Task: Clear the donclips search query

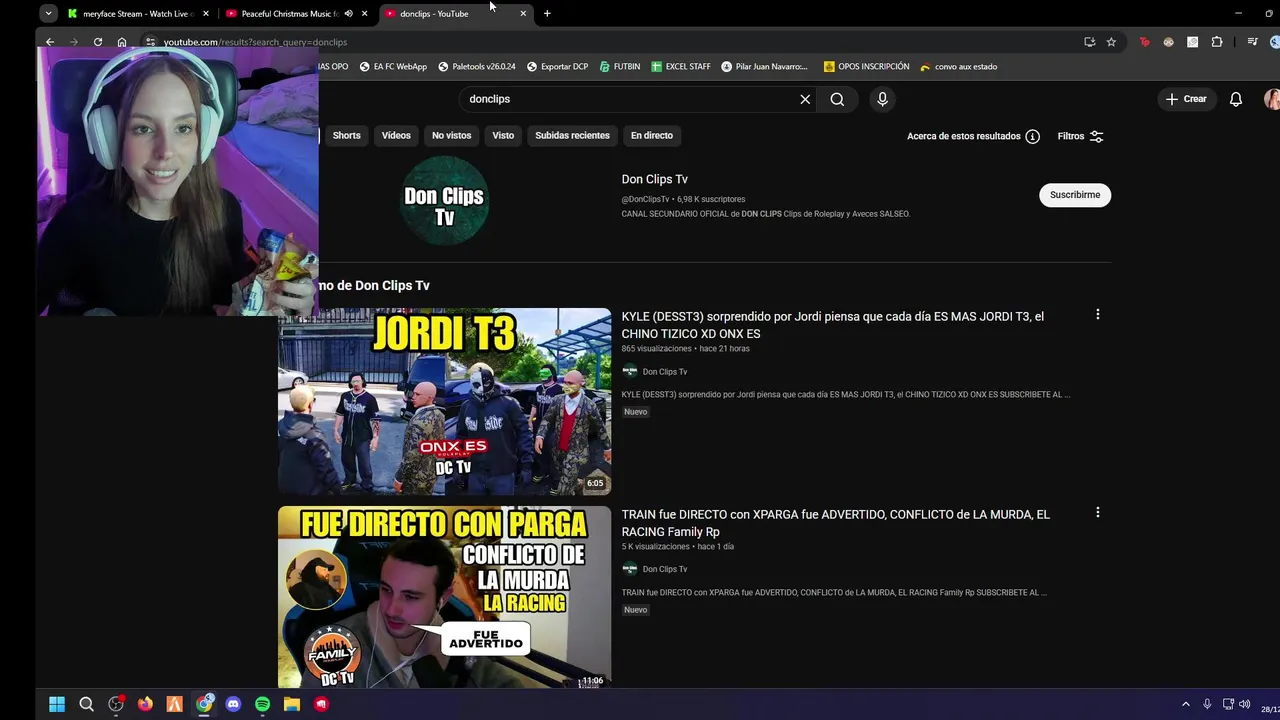Action: [805, 99]
